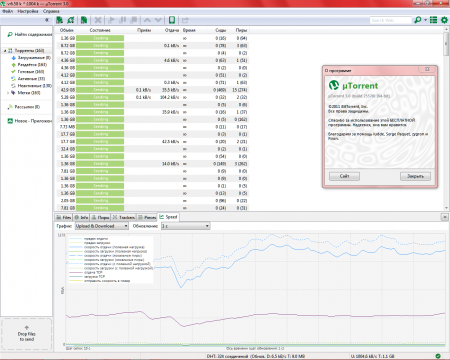450x360 pixels.
Task: Select the Раздаётся category
Action: click(29, 65)
